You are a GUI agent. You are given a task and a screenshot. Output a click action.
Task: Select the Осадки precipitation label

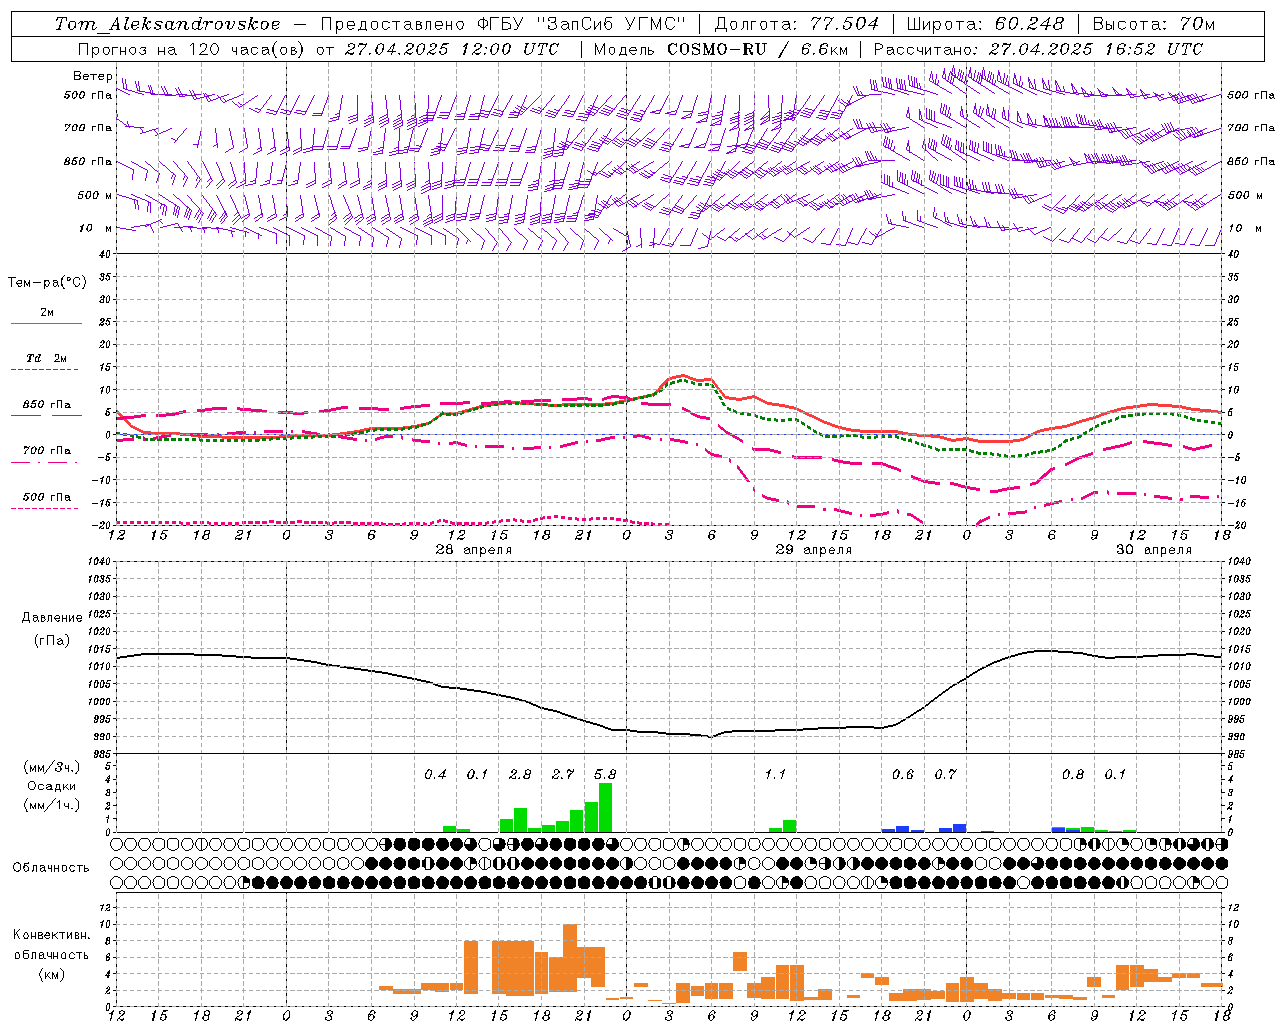tap(52, 786)
